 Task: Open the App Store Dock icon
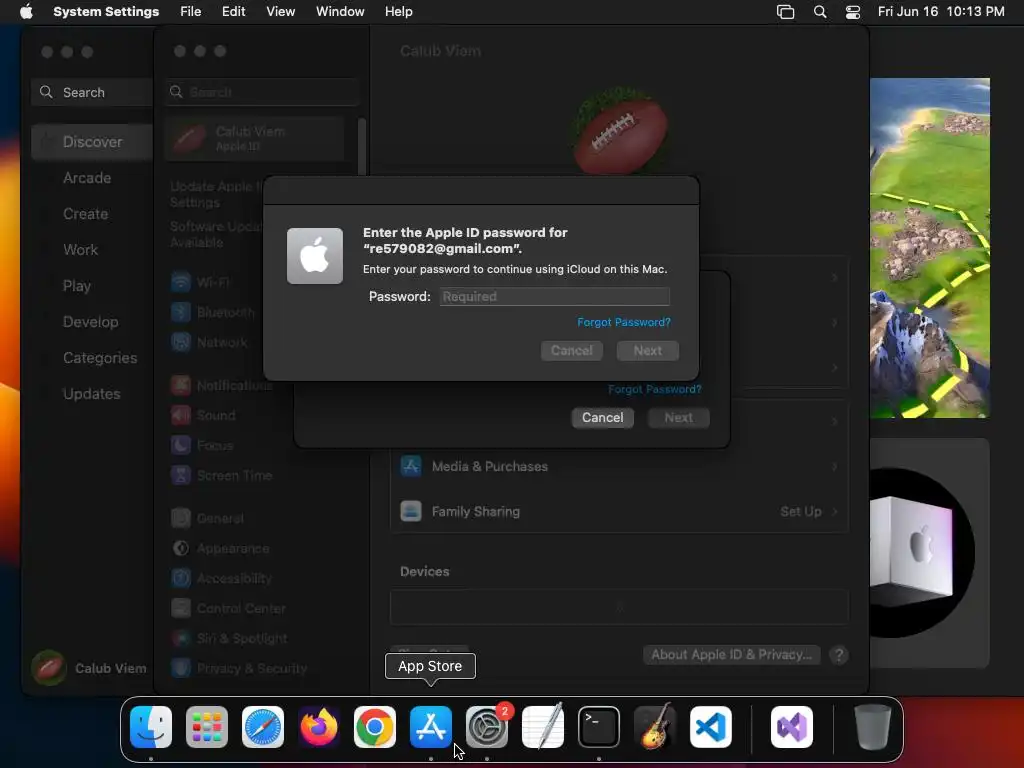coord(431,727)
